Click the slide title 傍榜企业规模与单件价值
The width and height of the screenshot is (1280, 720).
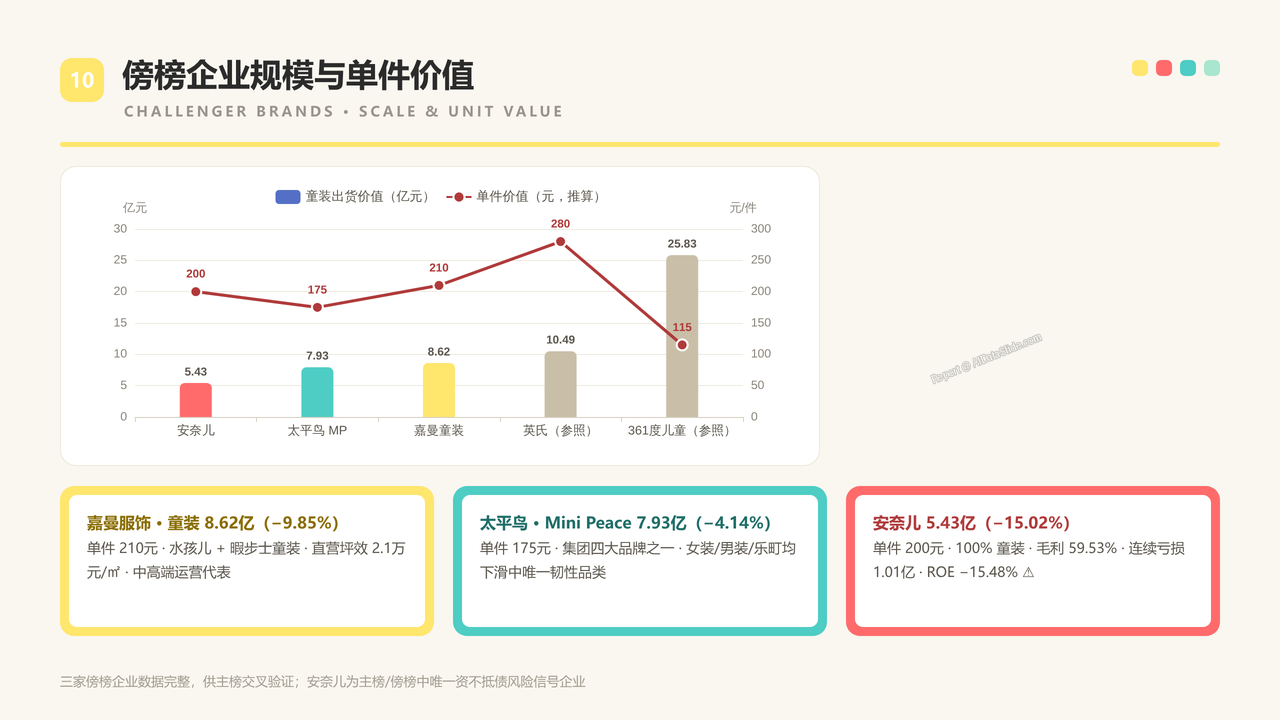(x=298, y=76)
